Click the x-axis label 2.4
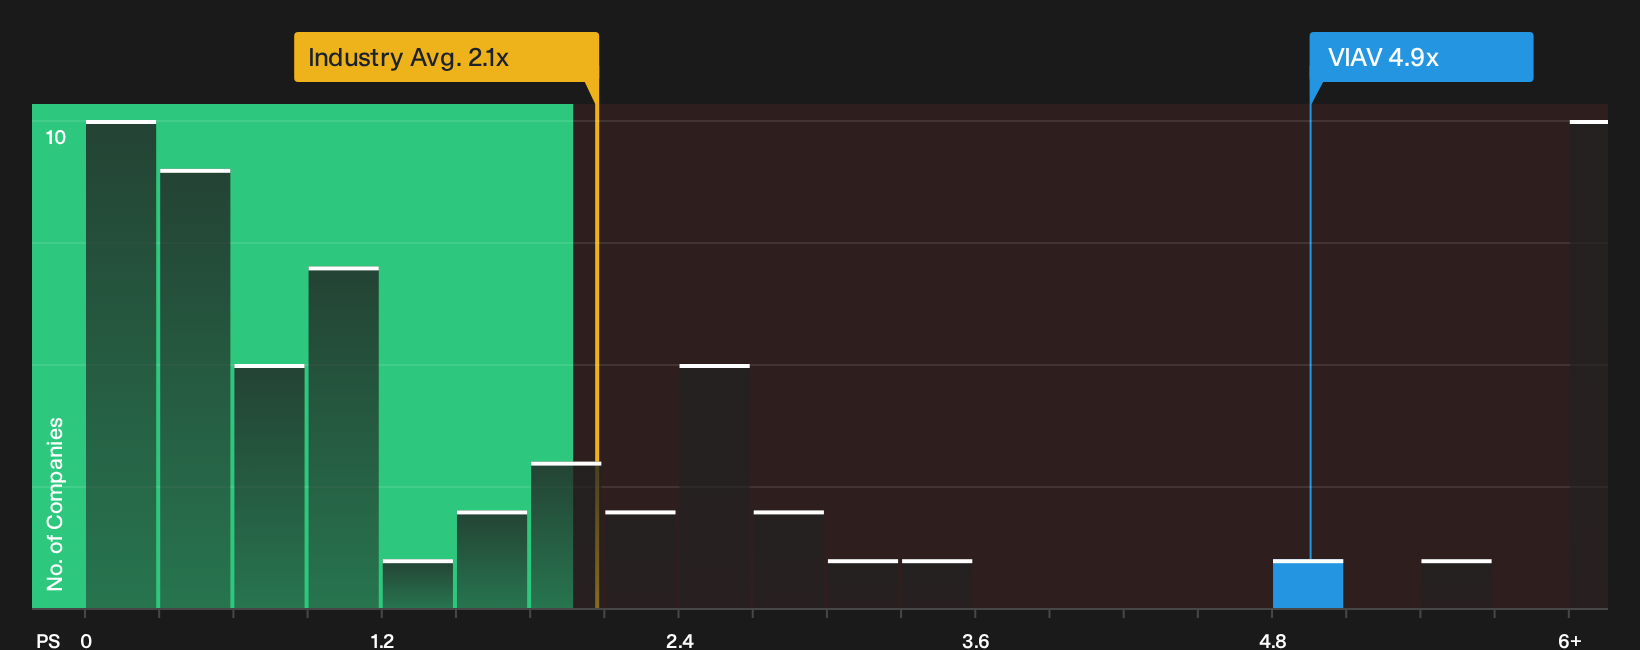 tap(680, 640)
